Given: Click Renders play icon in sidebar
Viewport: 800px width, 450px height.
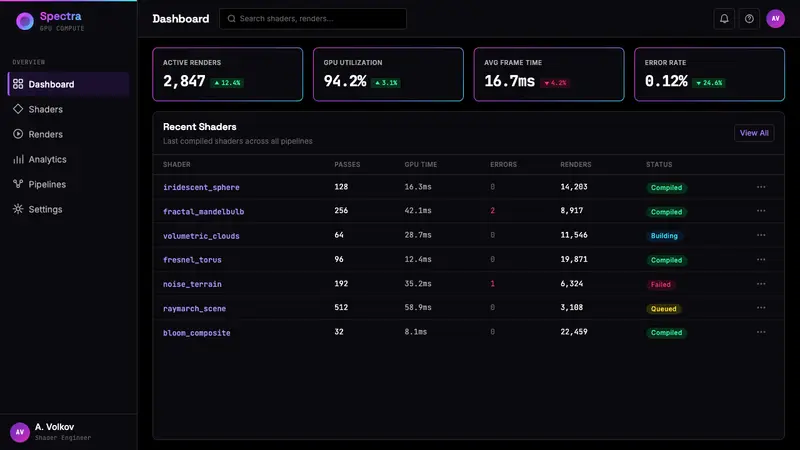Looking at the screenshot, I should [18, 134].
